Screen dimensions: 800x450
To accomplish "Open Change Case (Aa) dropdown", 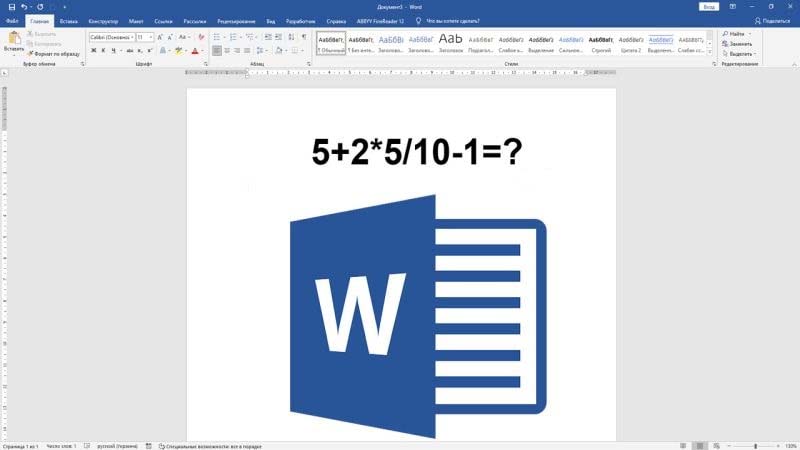I will pyautogui.click(x=184, y=37).
